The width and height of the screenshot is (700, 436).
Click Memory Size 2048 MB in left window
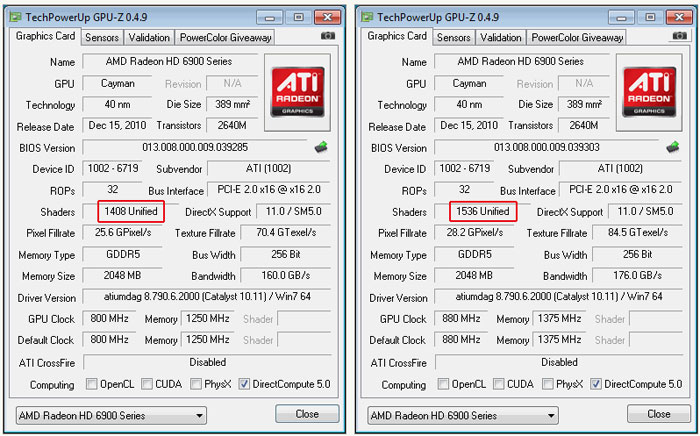tap(122, 275)
